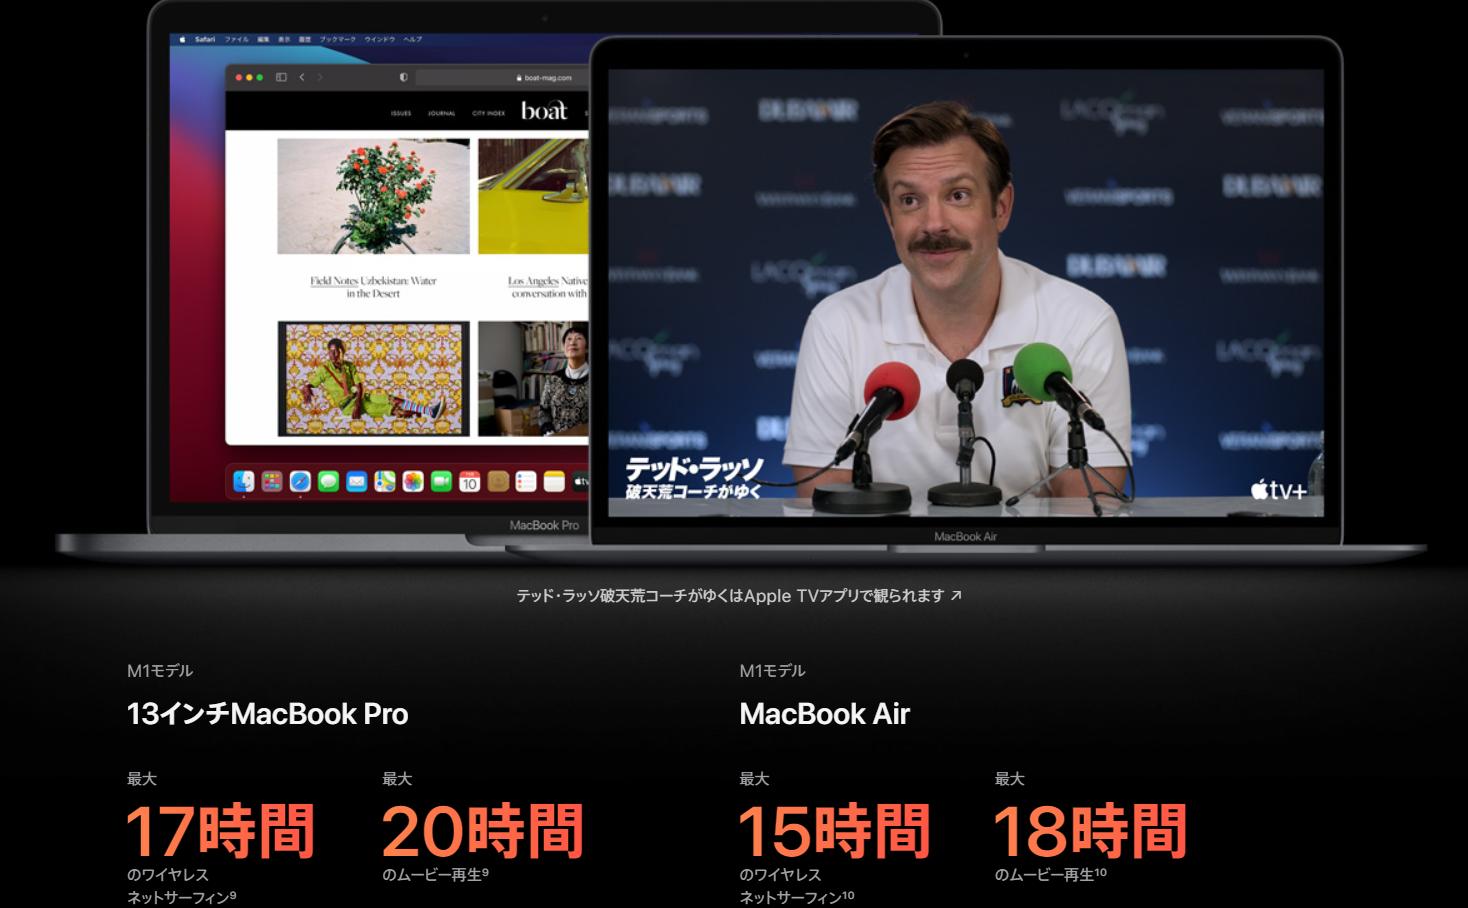
Task: Launch Maps from the MacBook Pro dock
Action: click(385, 482)
